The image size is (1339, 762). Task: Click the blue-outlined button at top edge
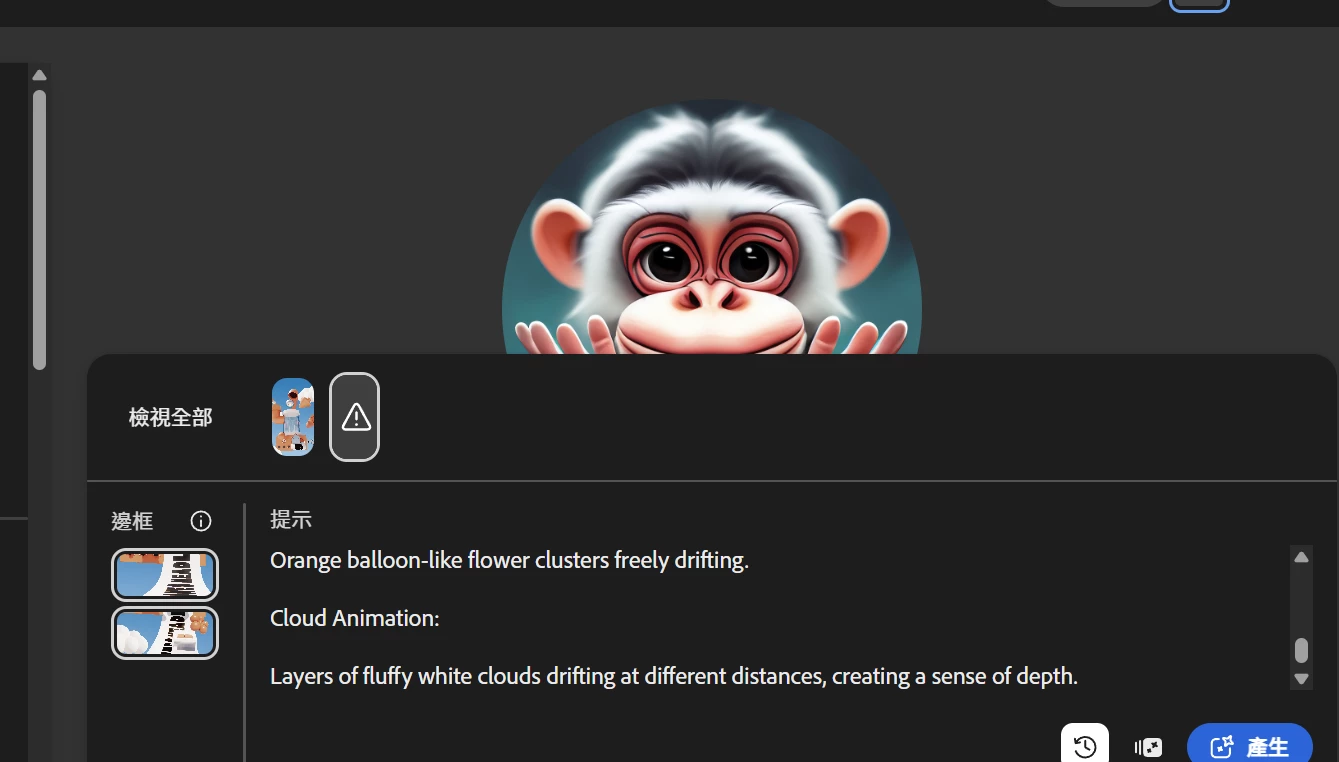pyautogui.click(x=1199, y=4)
